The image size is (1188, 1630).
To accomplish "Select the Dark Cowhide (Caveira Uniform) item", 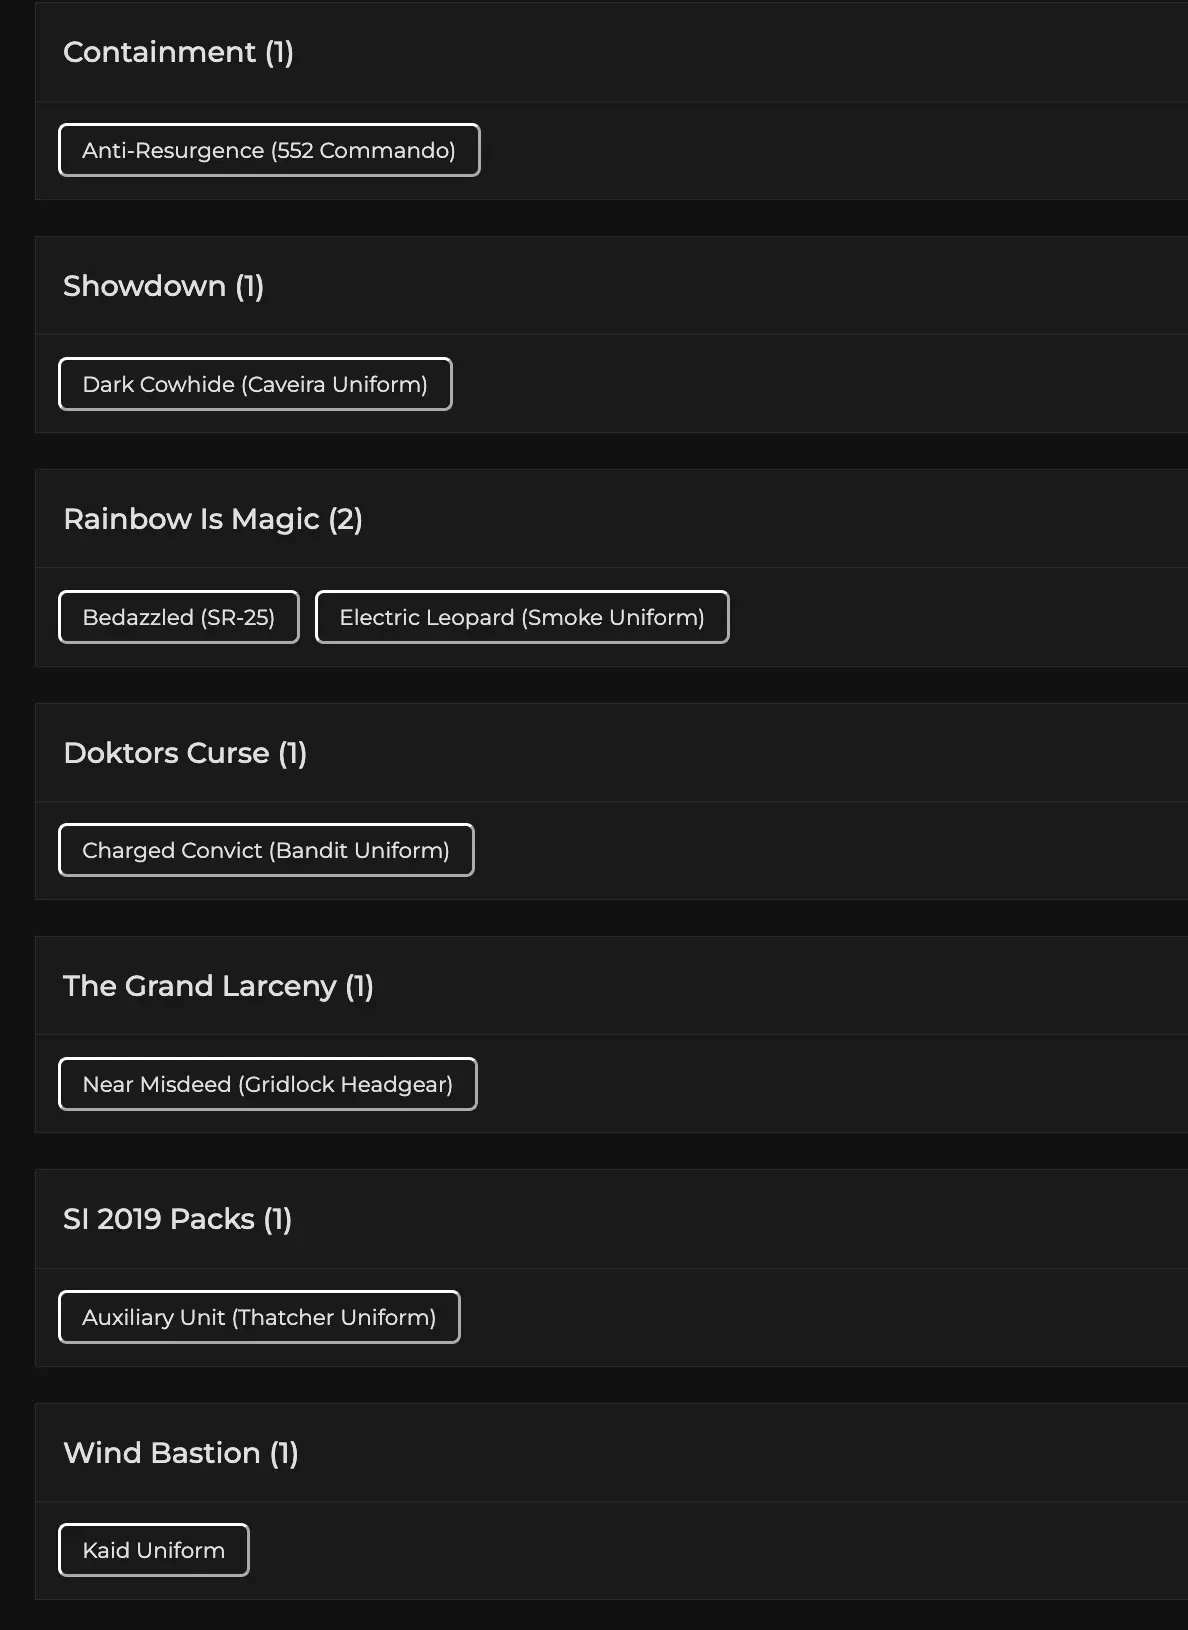I will tap(255, 384).
